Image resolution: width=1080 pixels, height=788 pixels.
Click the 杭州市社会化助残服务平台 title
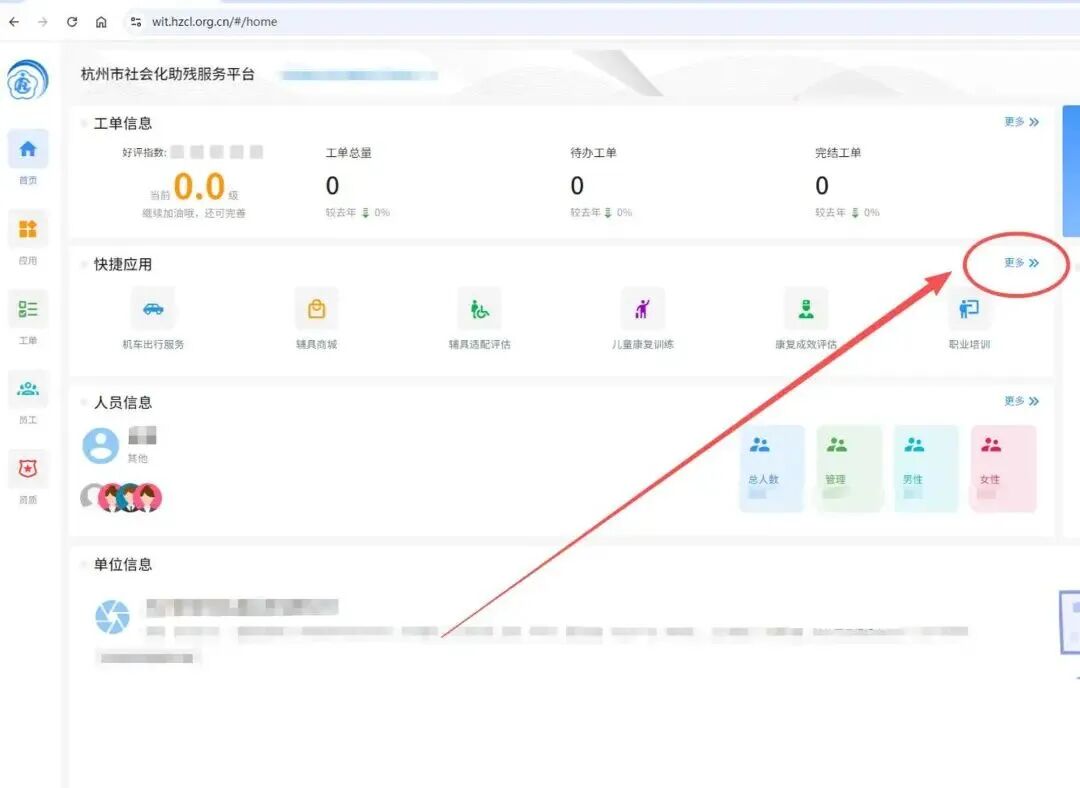[167, 74]
